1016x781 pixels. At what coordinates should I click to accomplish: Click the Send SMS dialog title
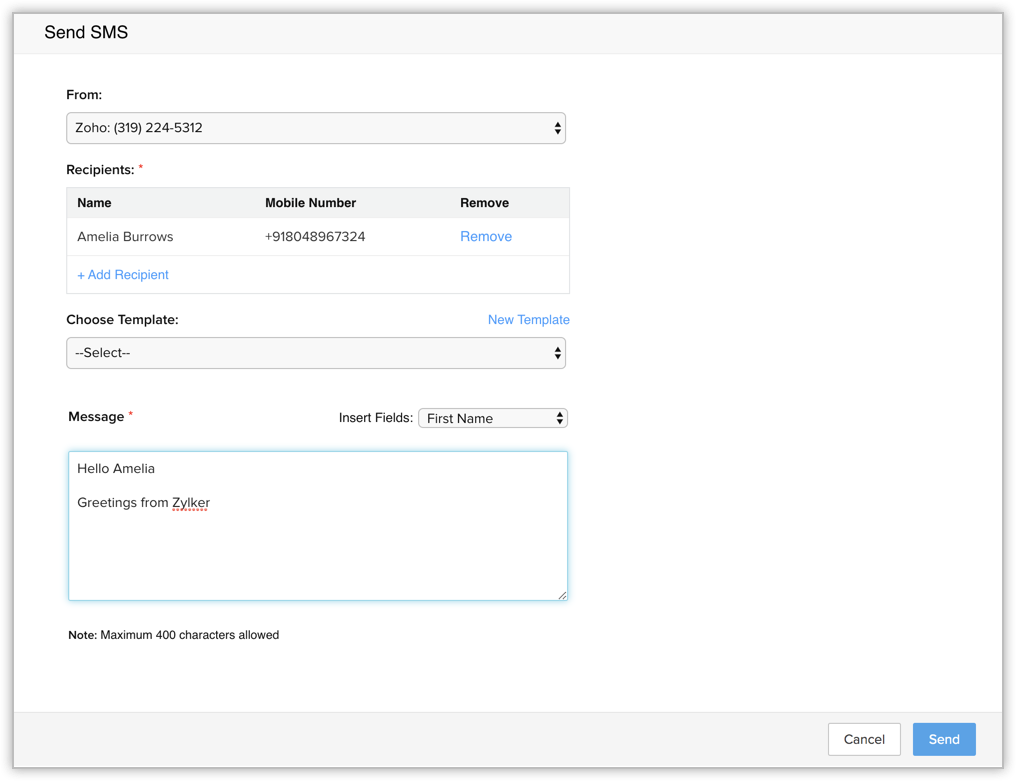click(x=86, y=33)
